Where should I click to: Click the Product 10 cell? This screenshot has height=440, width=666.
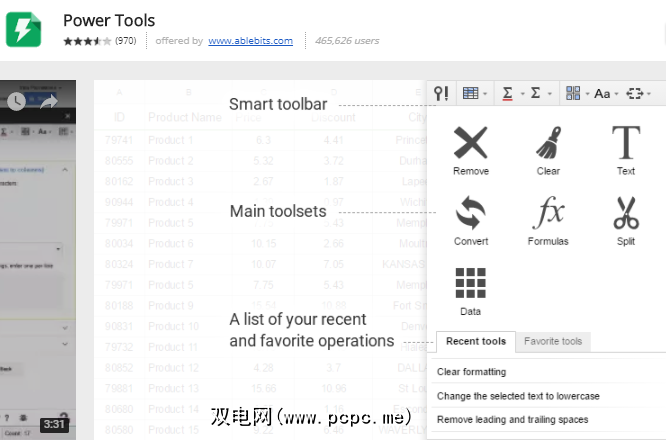coord(173,326)
